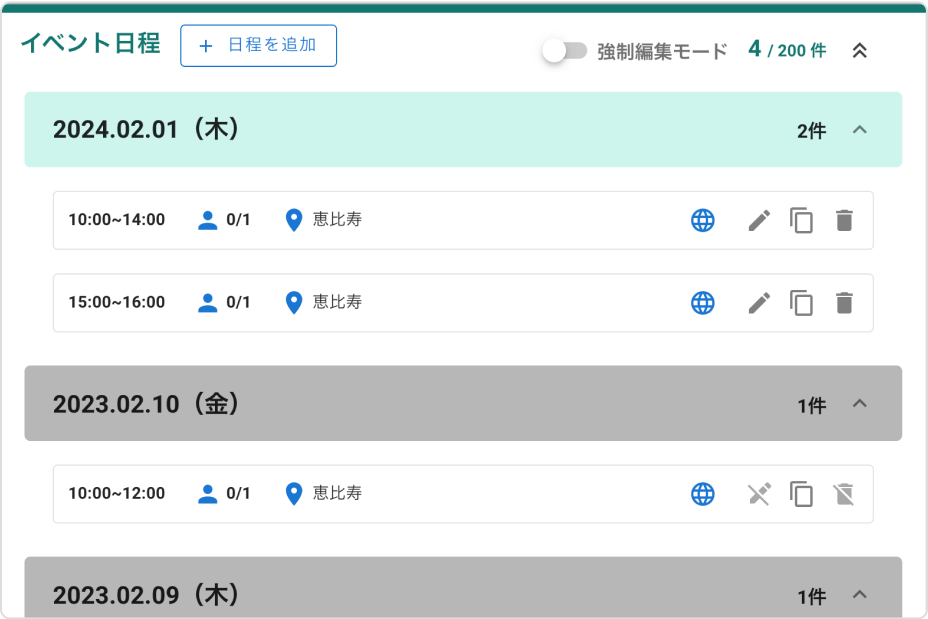Copy the 10:00~12:00 schedule on 2023.02.10
The height and width of the screenshot is (619, 928).
tap(801, 494)
